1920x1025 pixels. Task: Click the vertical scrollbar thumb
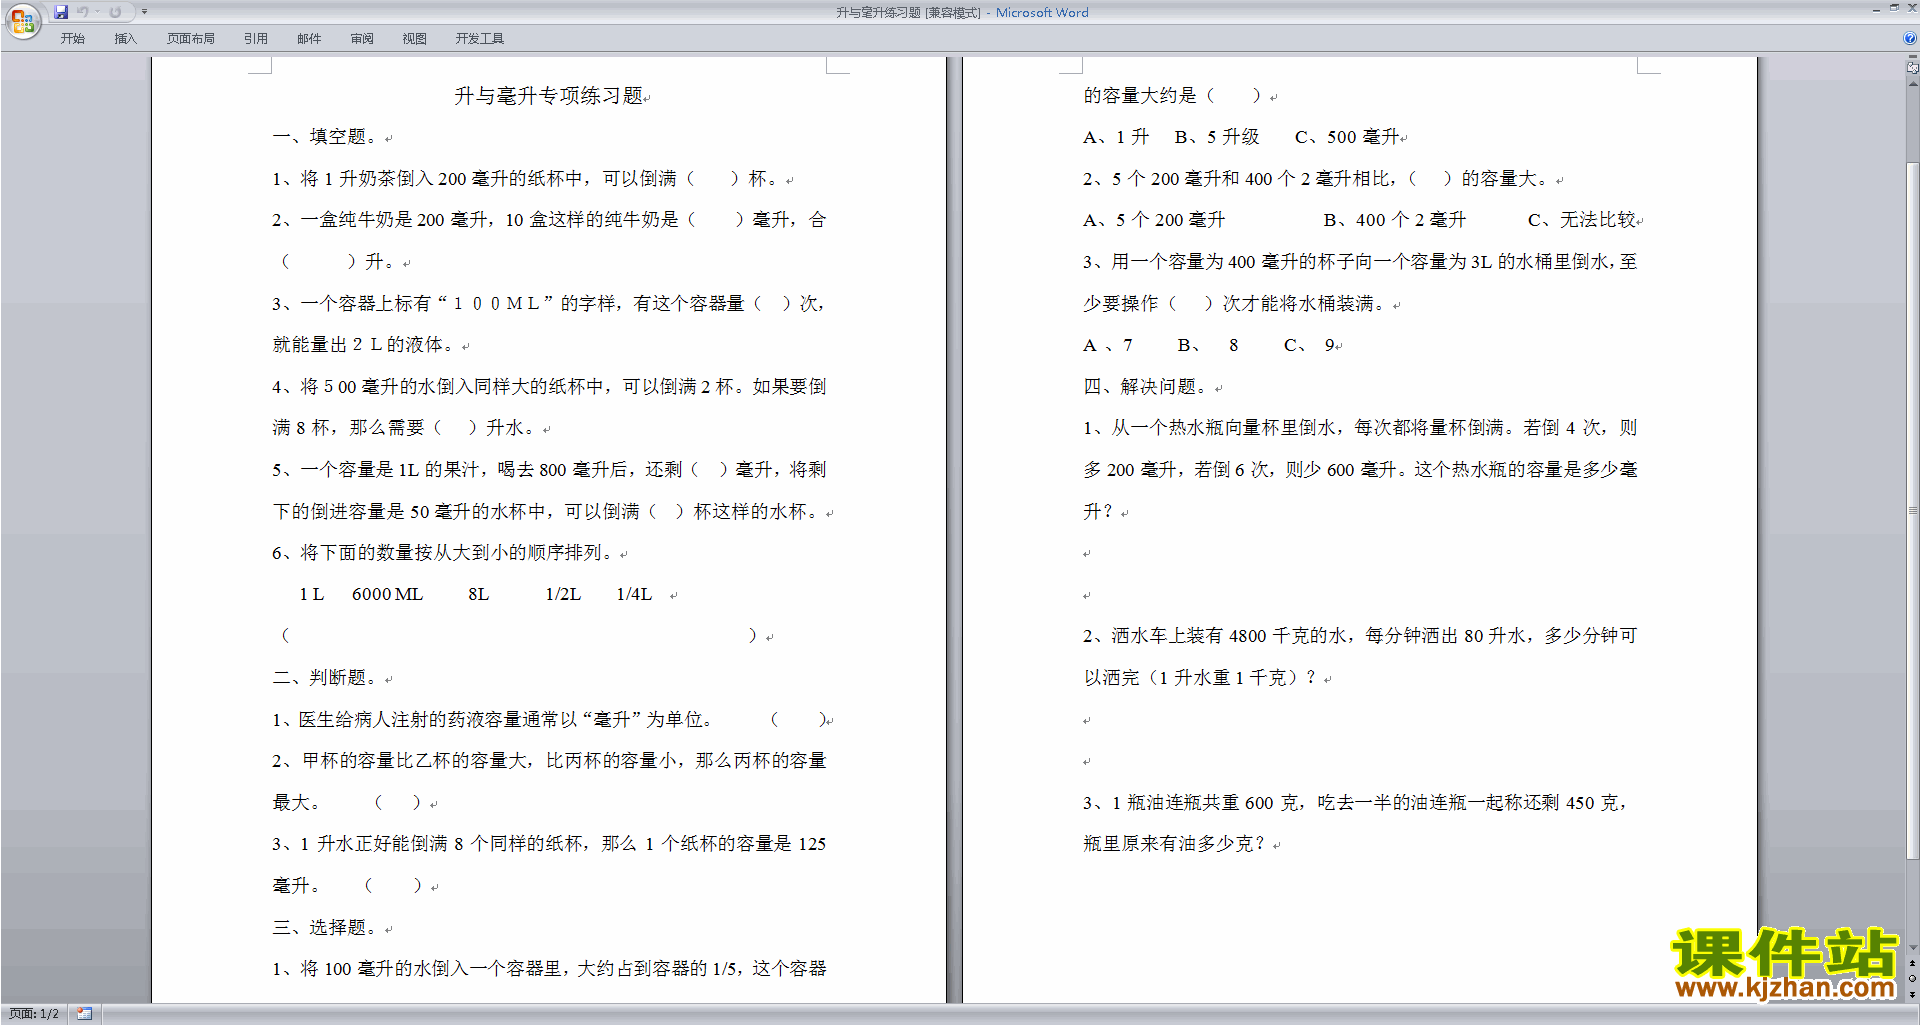coord(1912,510)
